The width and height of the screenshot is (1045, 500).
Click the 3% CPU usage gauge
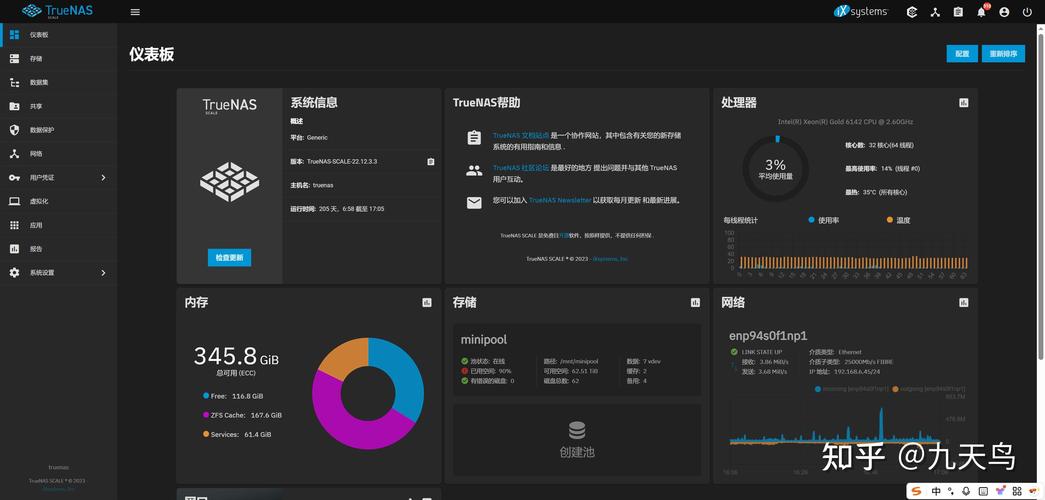click(x=775, y=169)
